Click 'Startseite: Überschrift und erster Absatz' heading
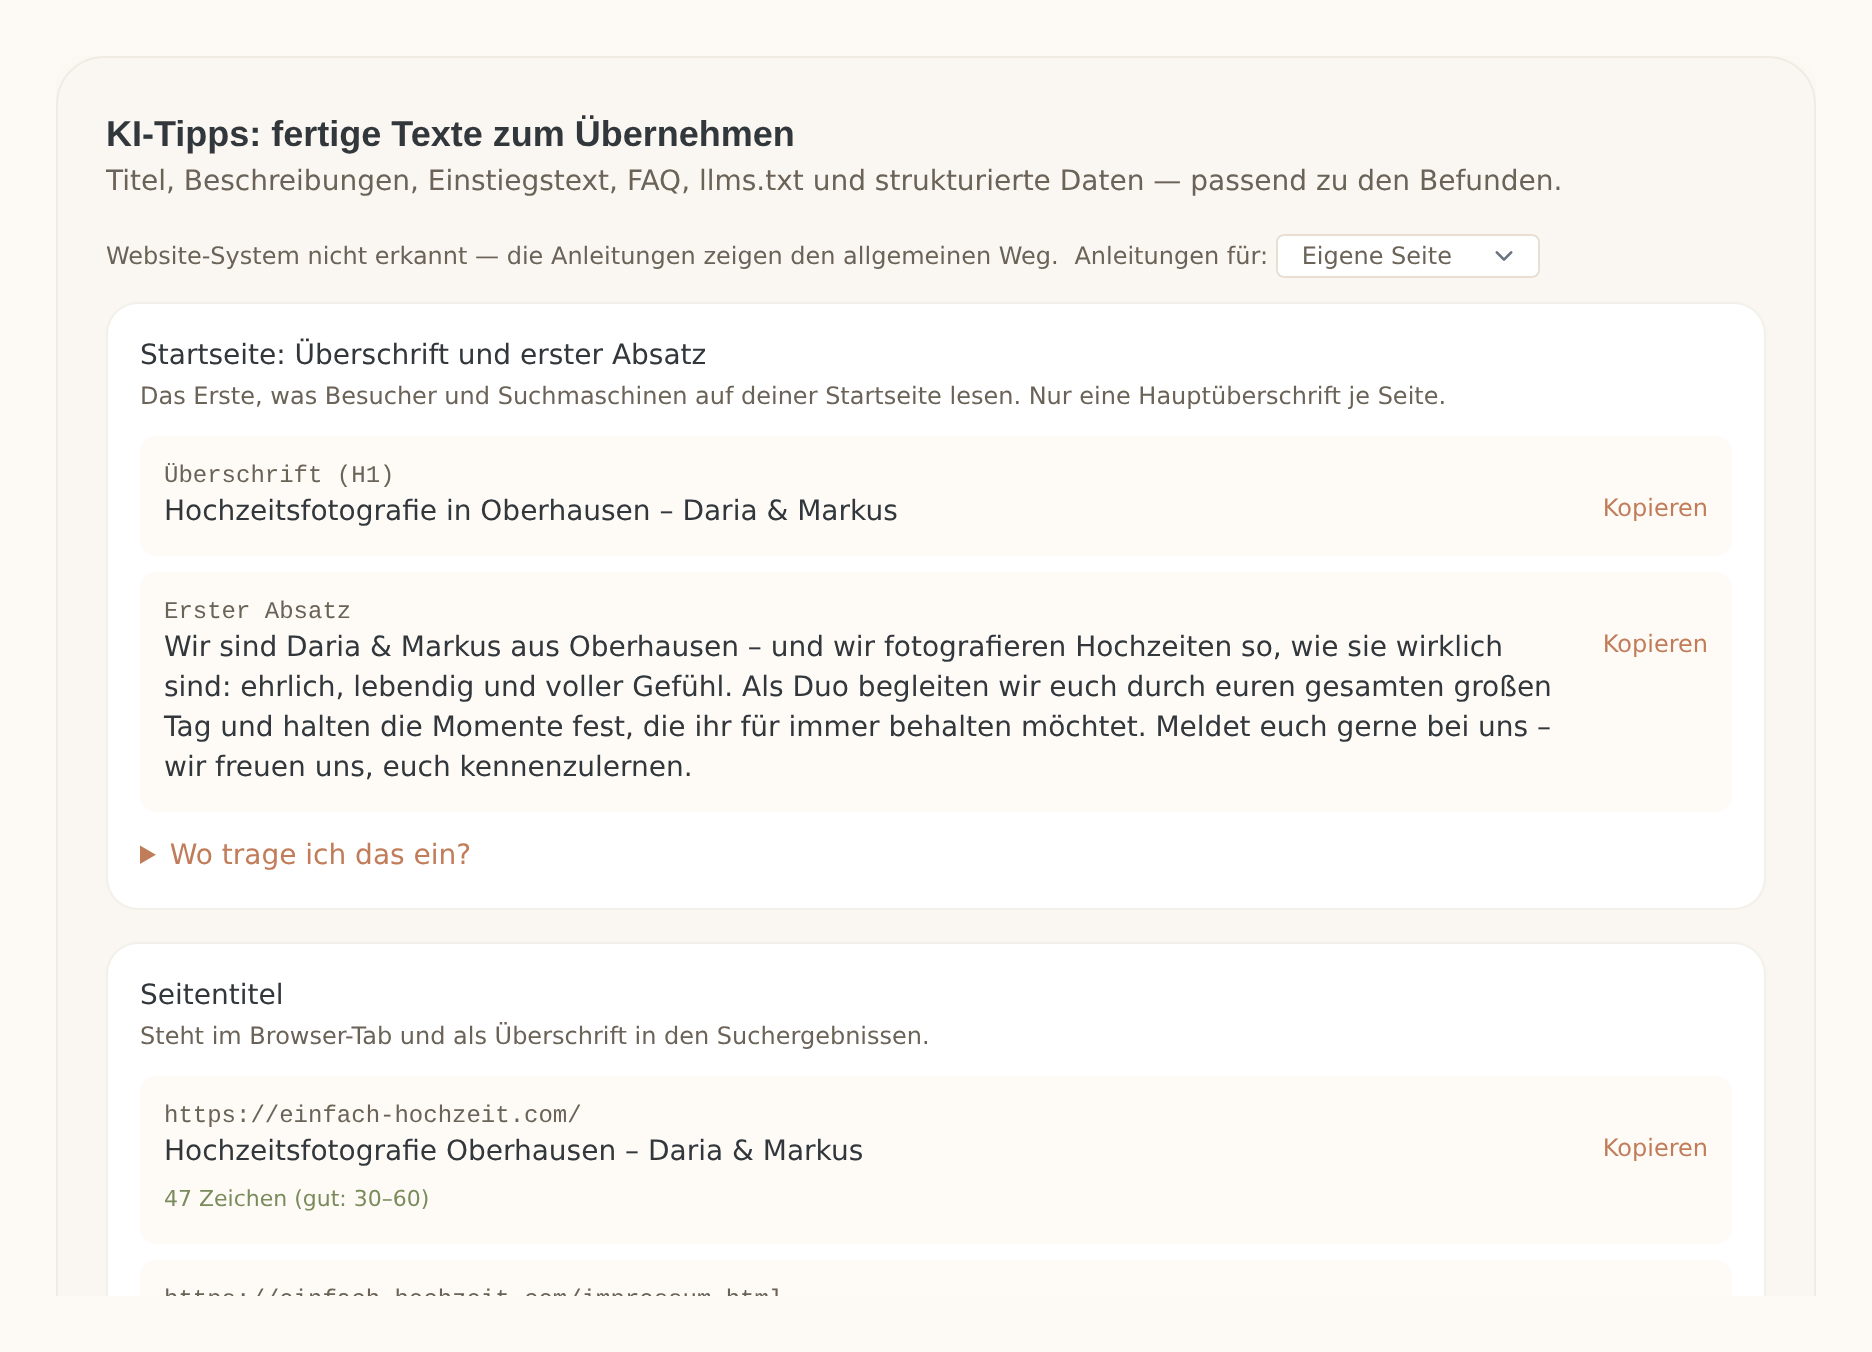 tap(423, 355)
